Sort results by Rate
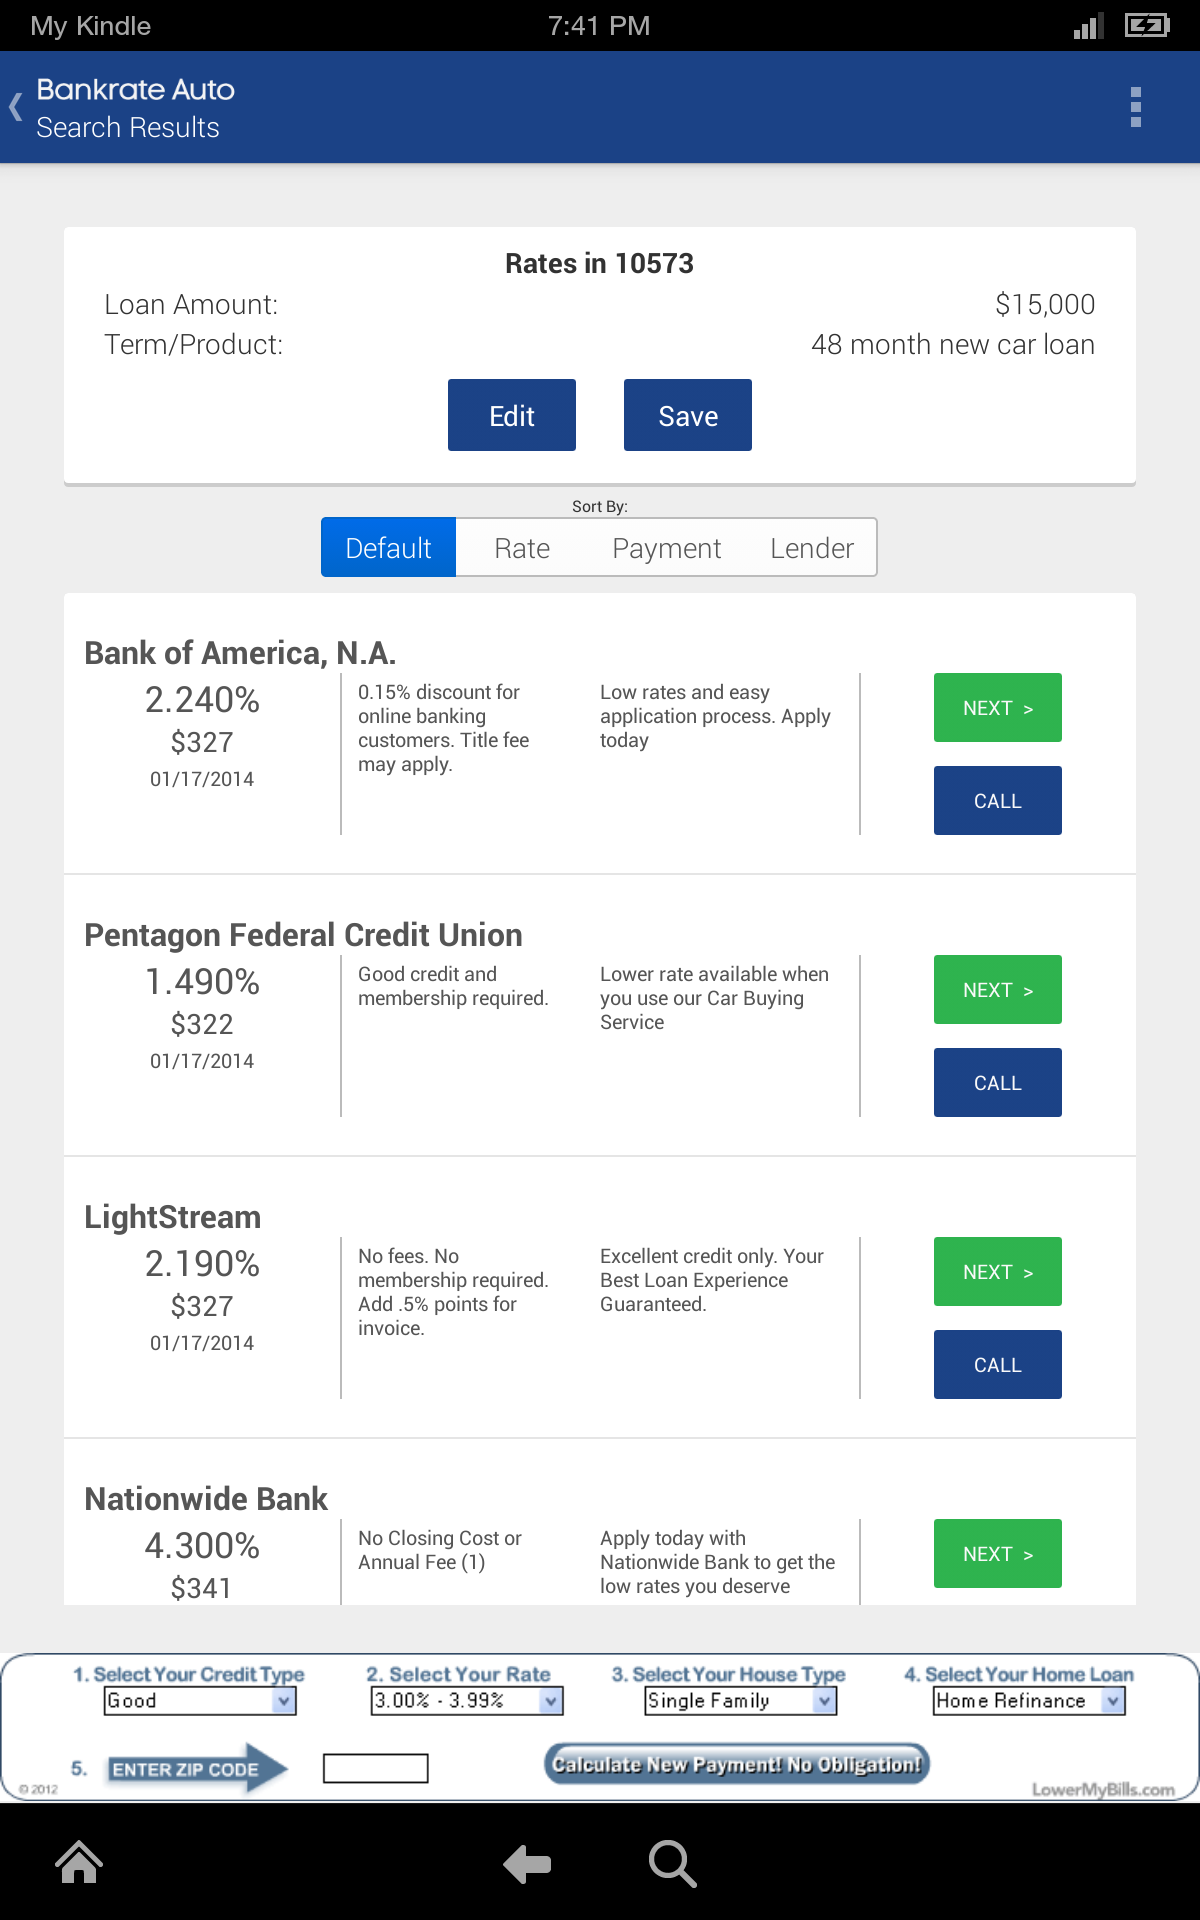 coord(522,548)
